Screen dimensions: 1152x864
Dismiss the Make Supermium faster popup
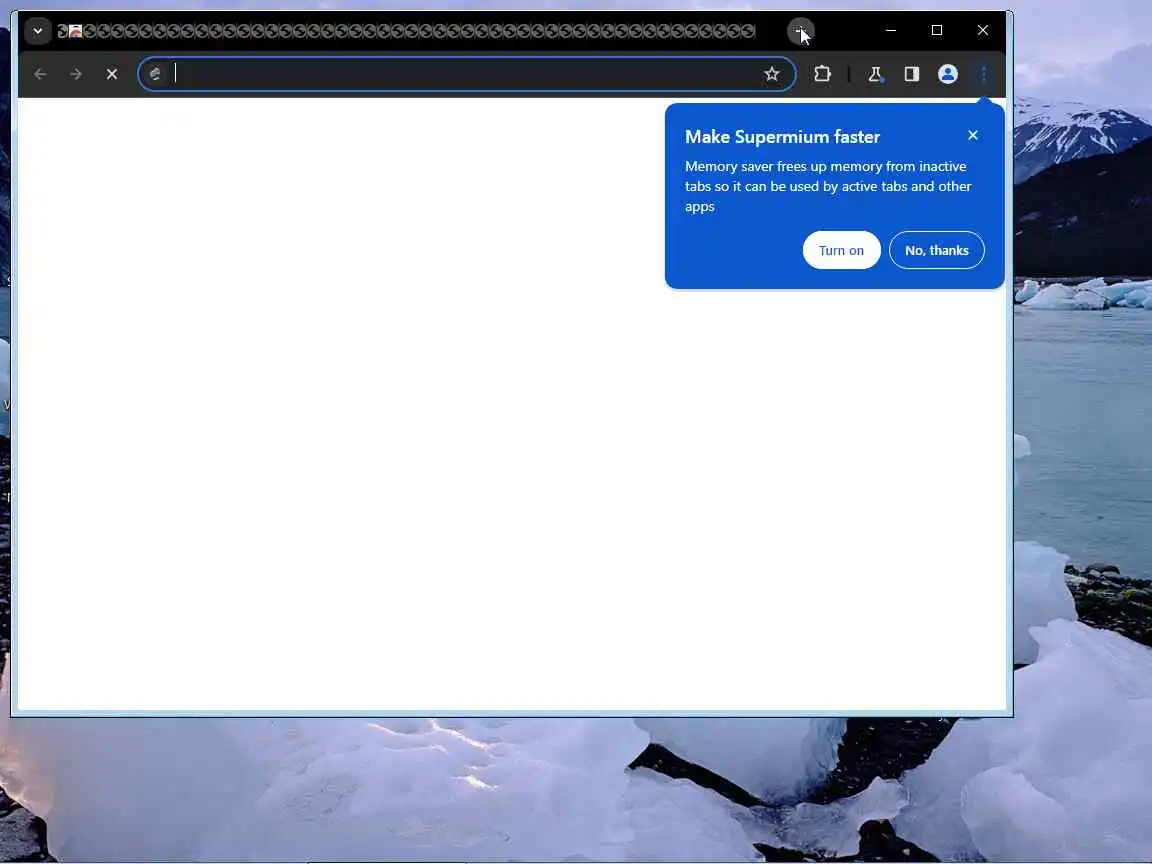click(973, 135)
